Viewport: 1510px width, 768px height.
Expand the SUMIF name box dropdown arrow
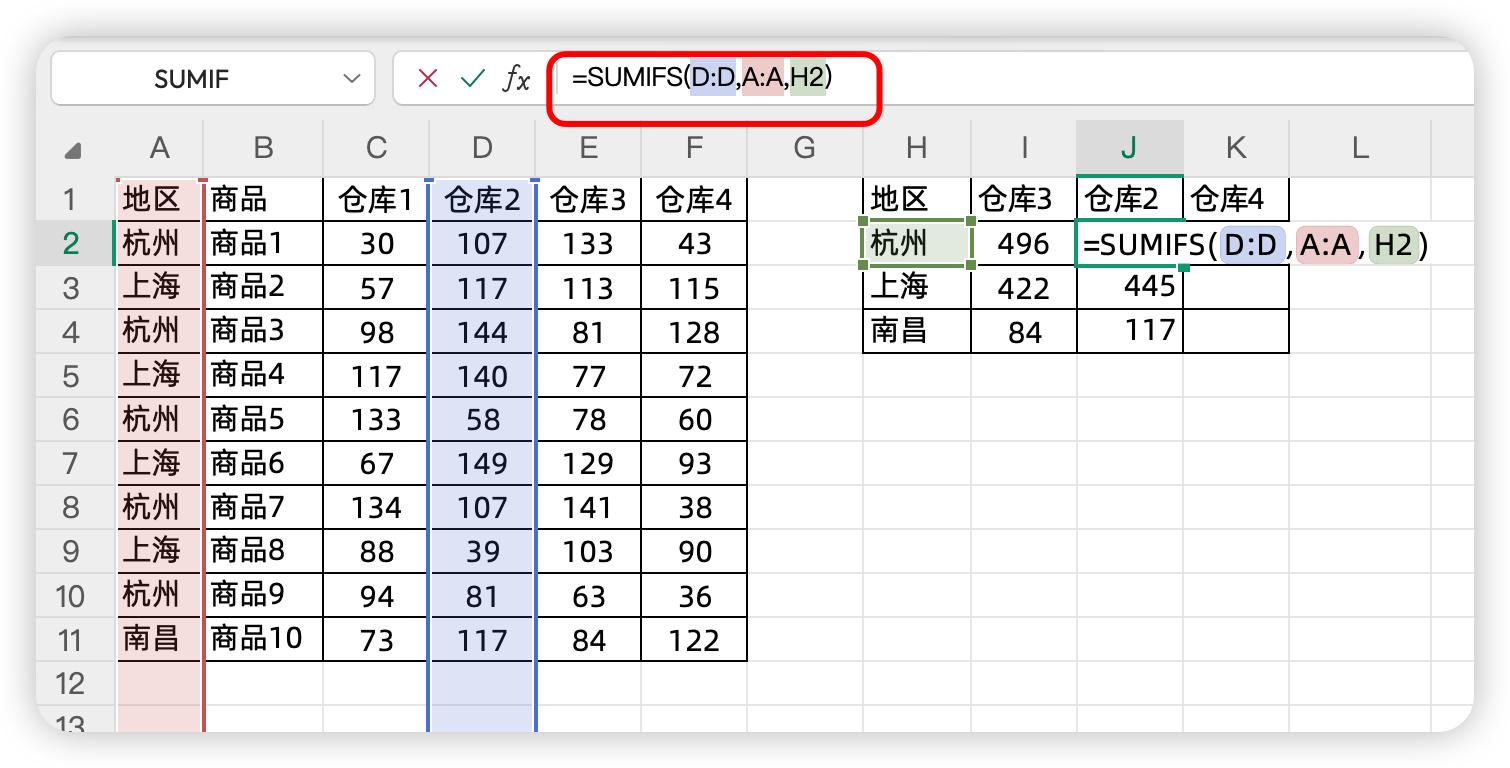pos(351,78)
